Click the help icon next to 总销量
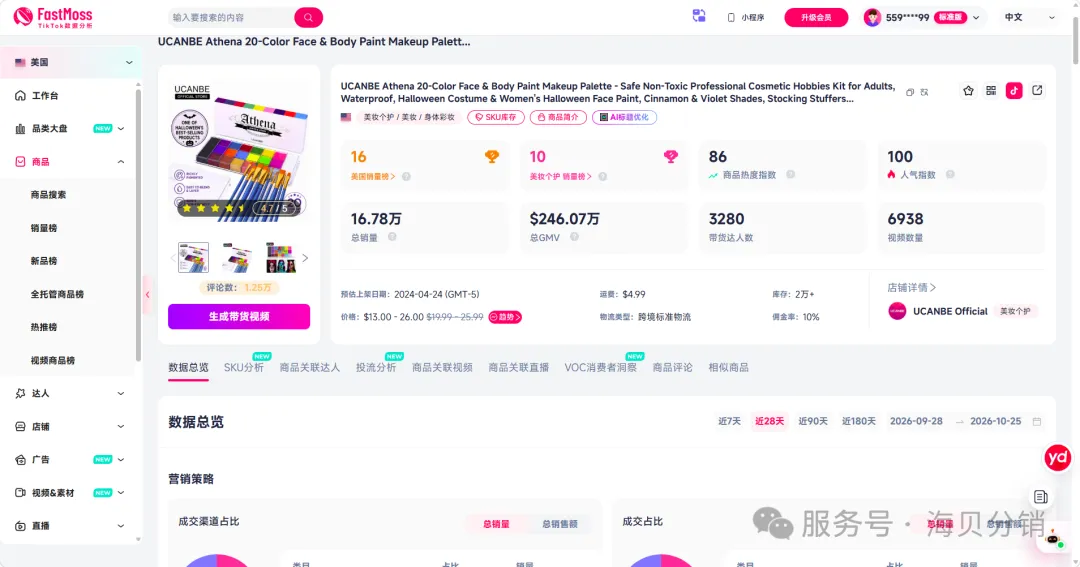The image size is (1080, 567). tap(392, 237)
